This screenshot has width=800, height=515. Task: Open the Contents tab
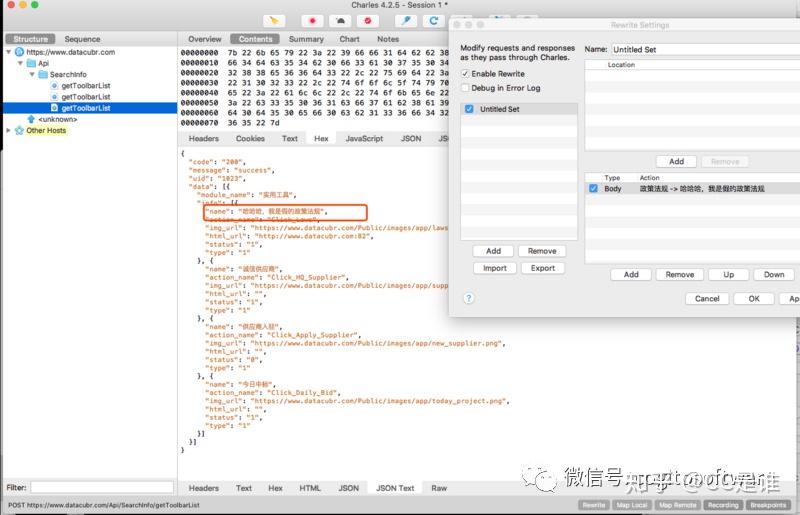tap(255, 39)
